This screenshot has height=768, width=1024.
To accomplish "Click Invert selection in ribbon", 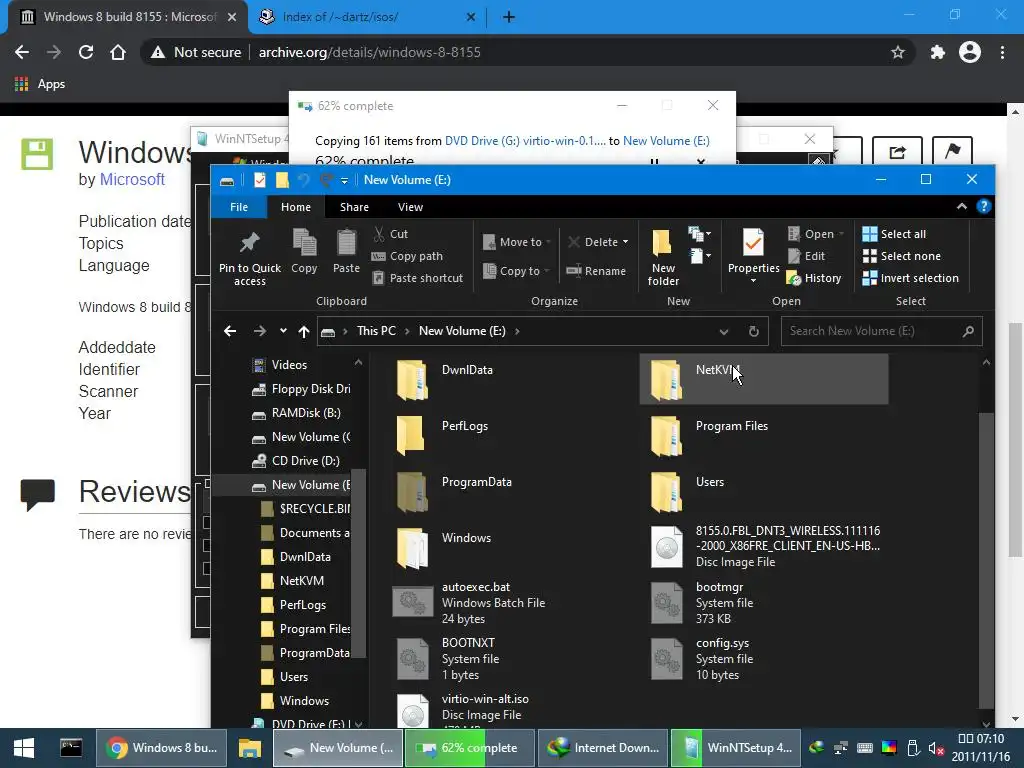I will tap(910, 278).
